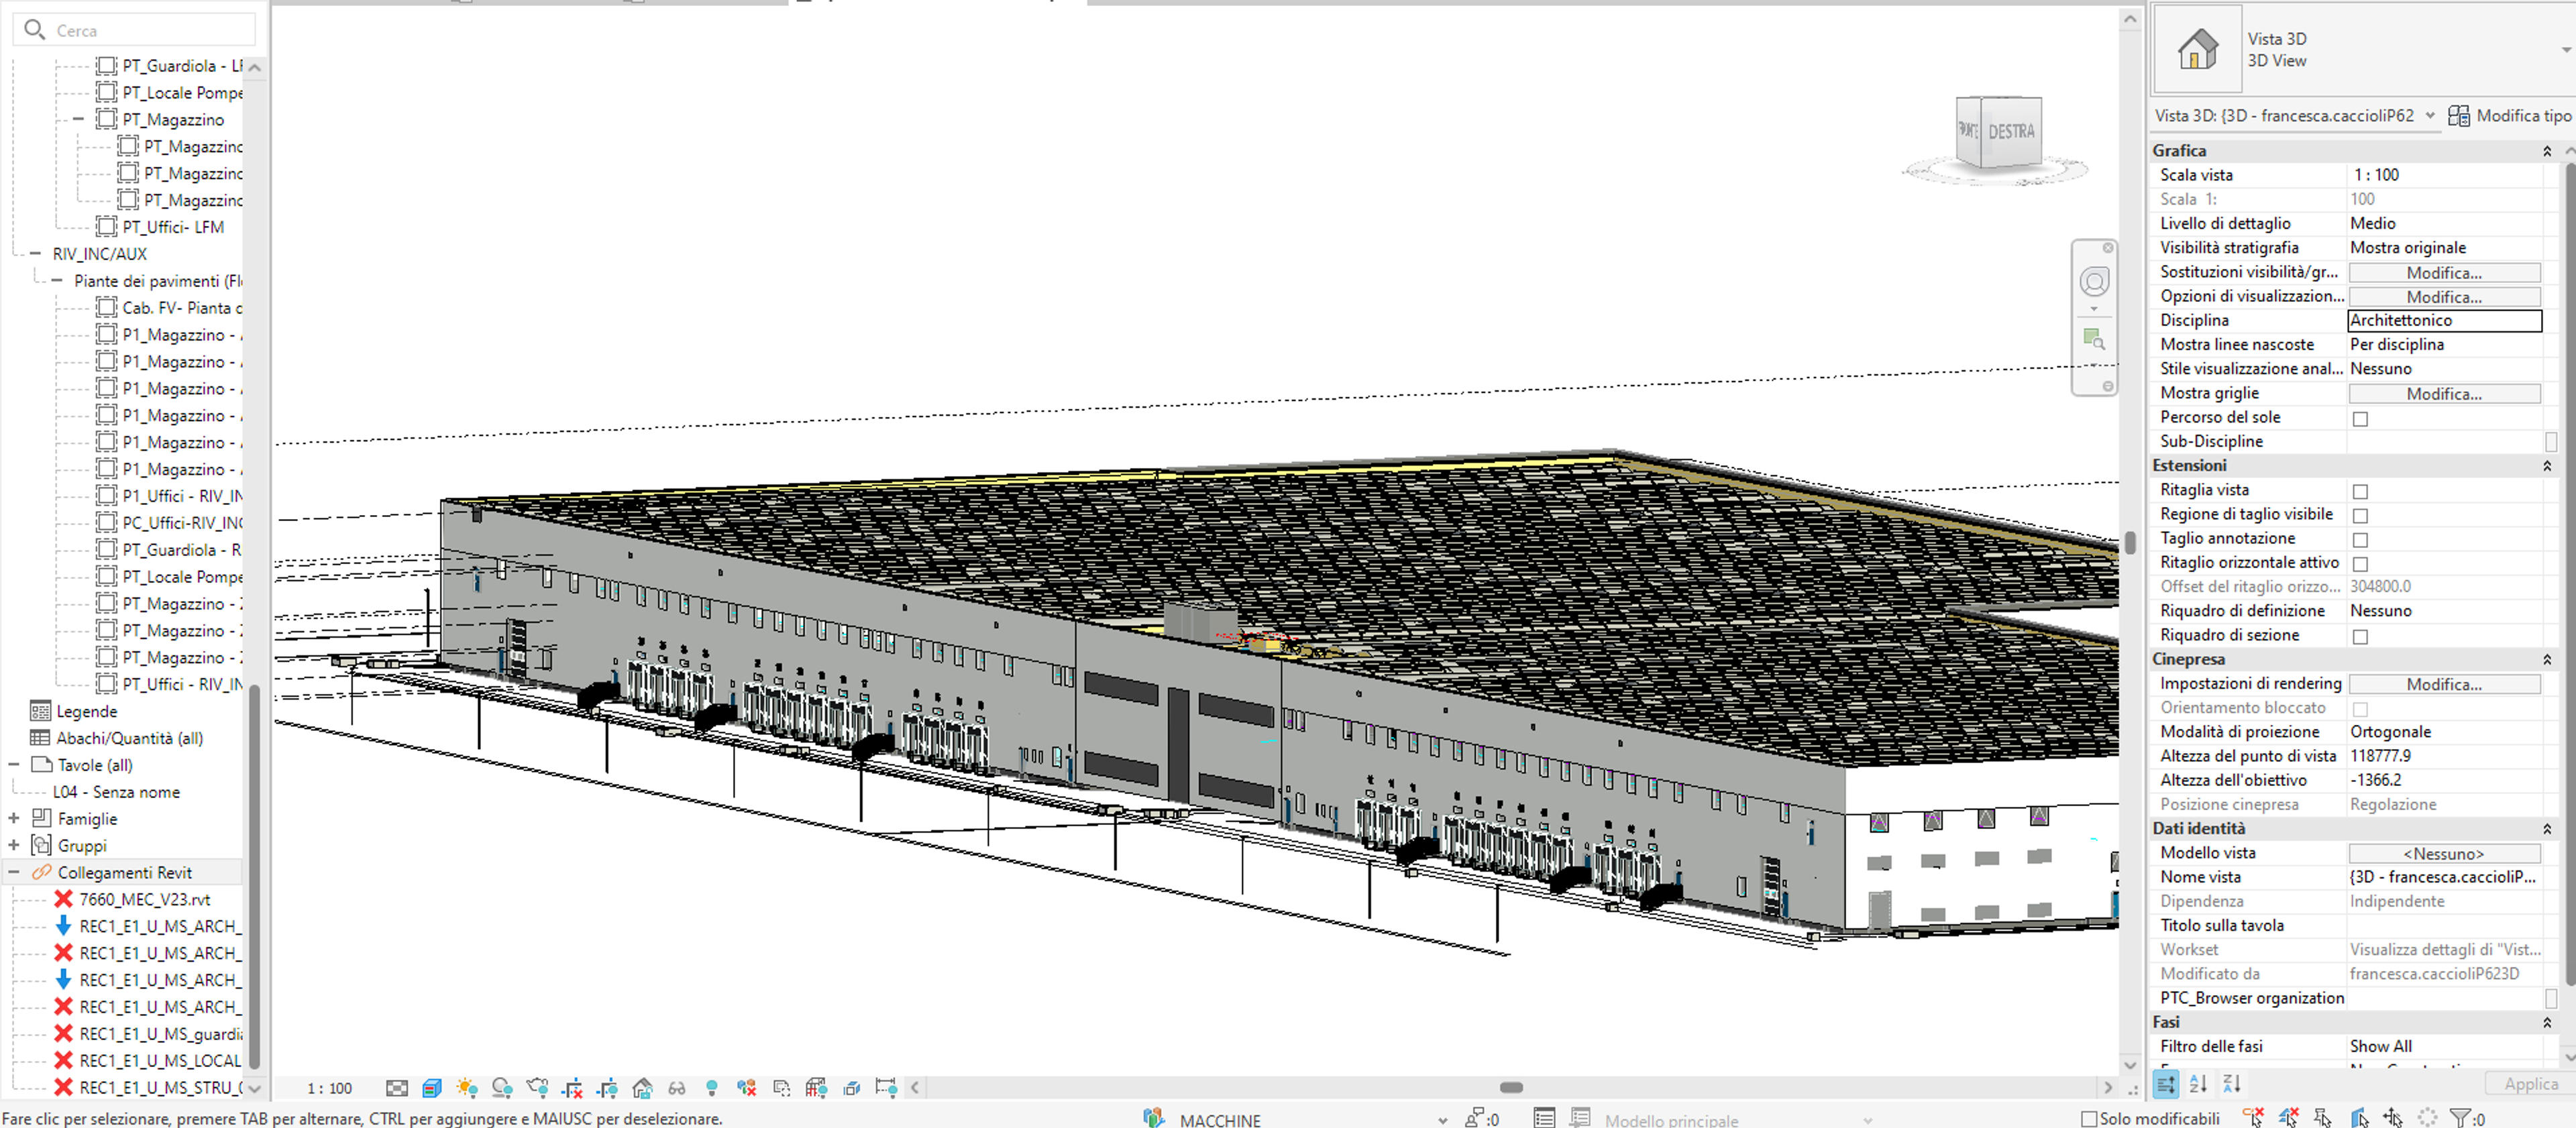Collapse the Cinepresa properties section

[2546, 660]
